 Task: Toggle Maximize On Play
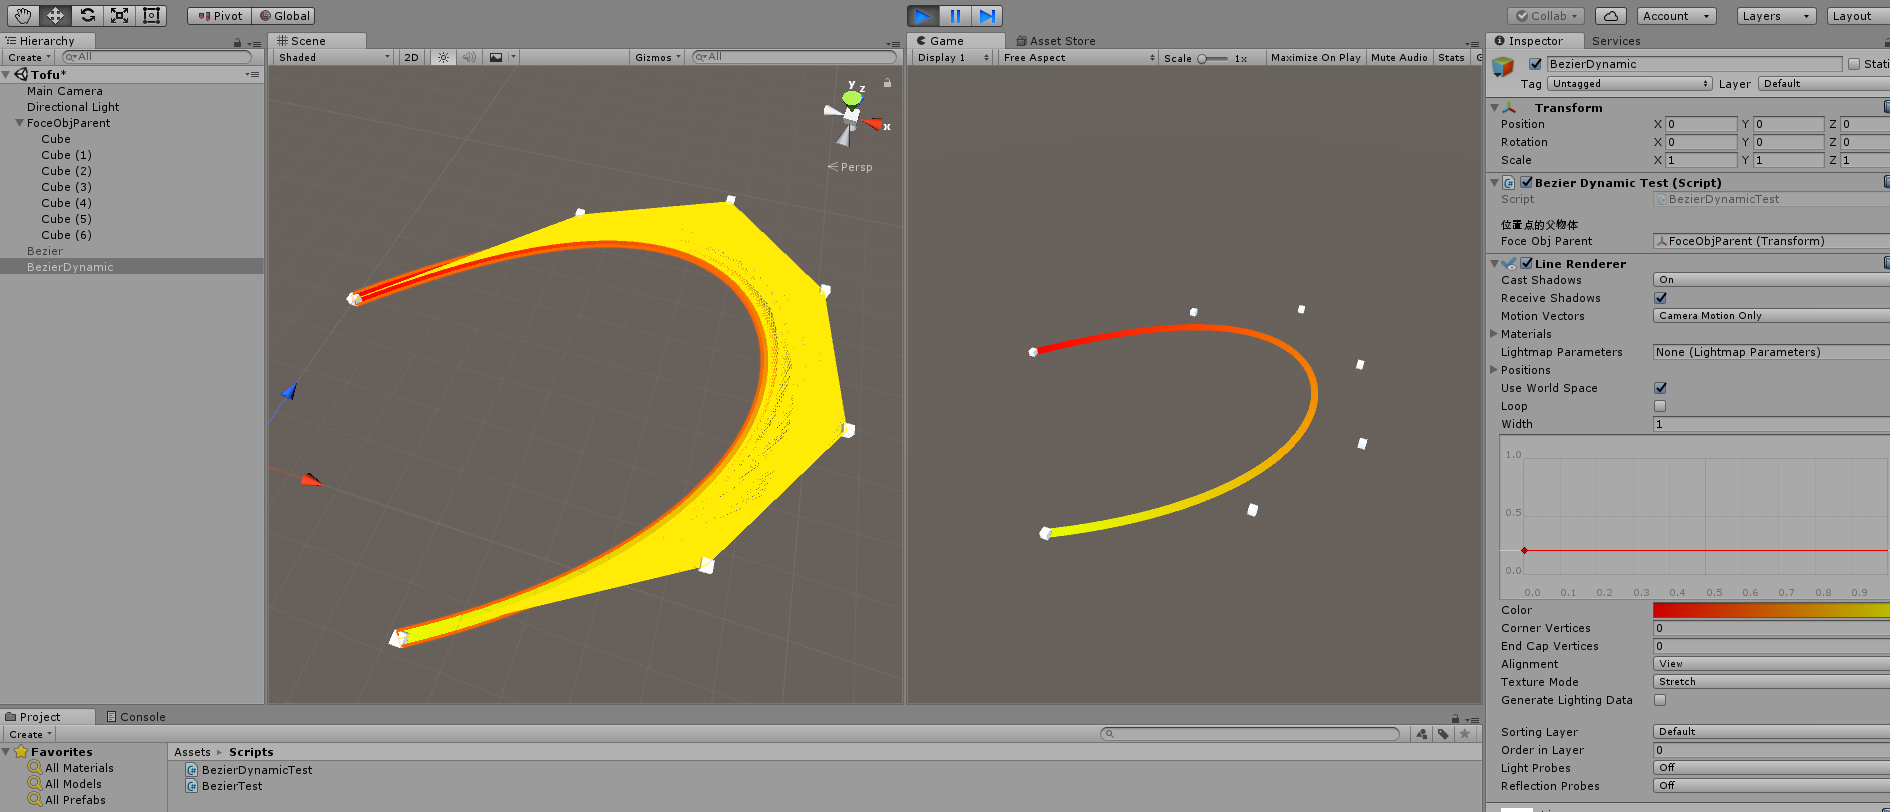(1315, 57)
